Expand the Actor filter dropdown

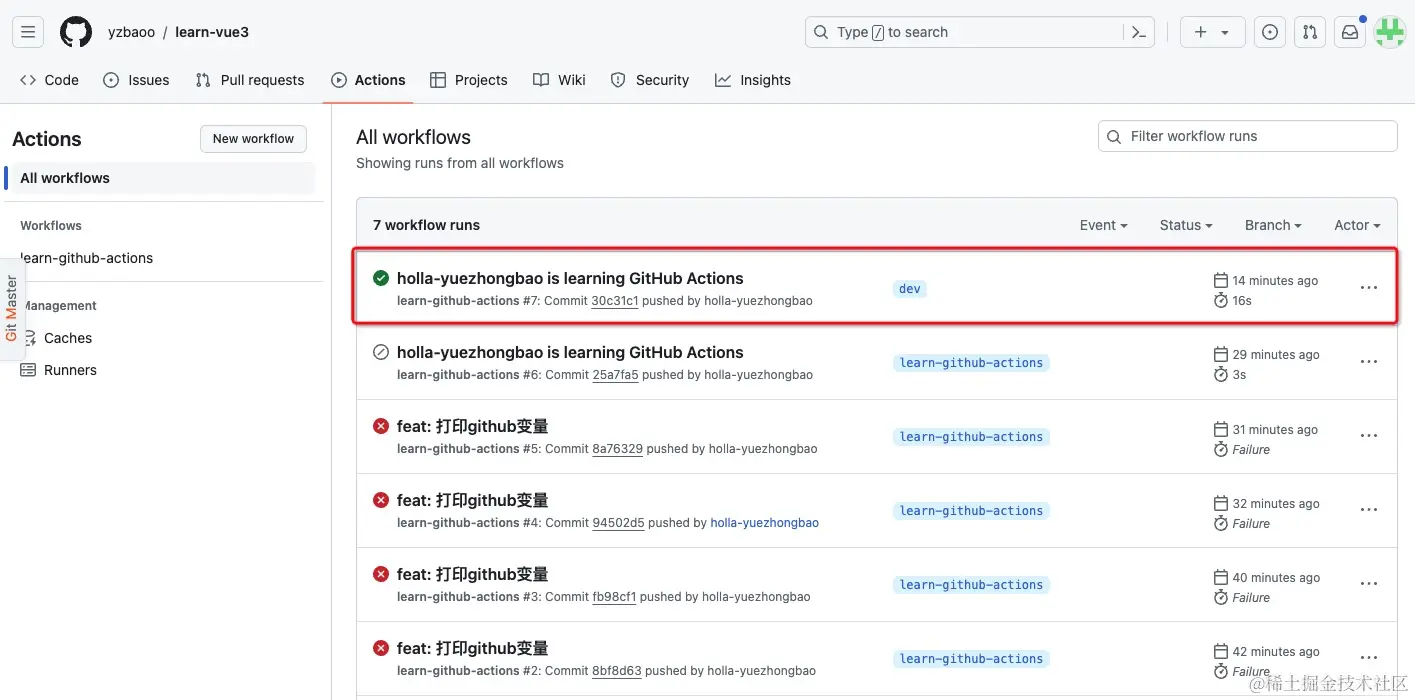click(1357, 225)
